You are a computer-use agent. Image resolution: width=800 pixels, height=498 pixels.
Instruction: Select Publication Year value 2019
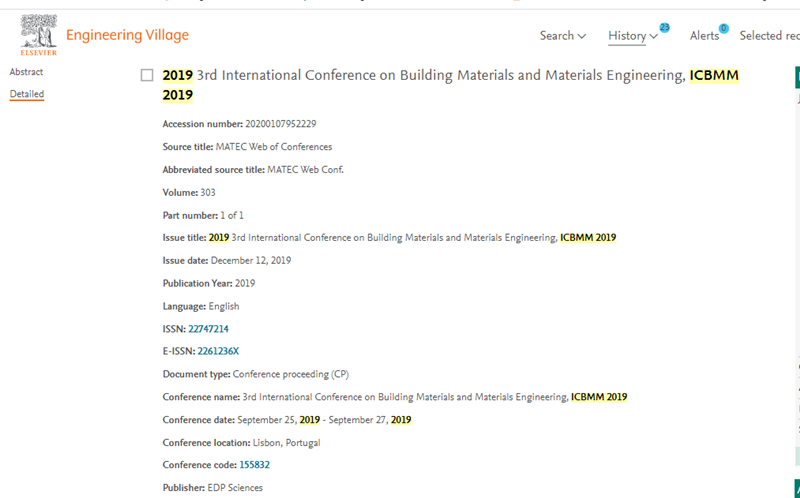tap(245, 283)
